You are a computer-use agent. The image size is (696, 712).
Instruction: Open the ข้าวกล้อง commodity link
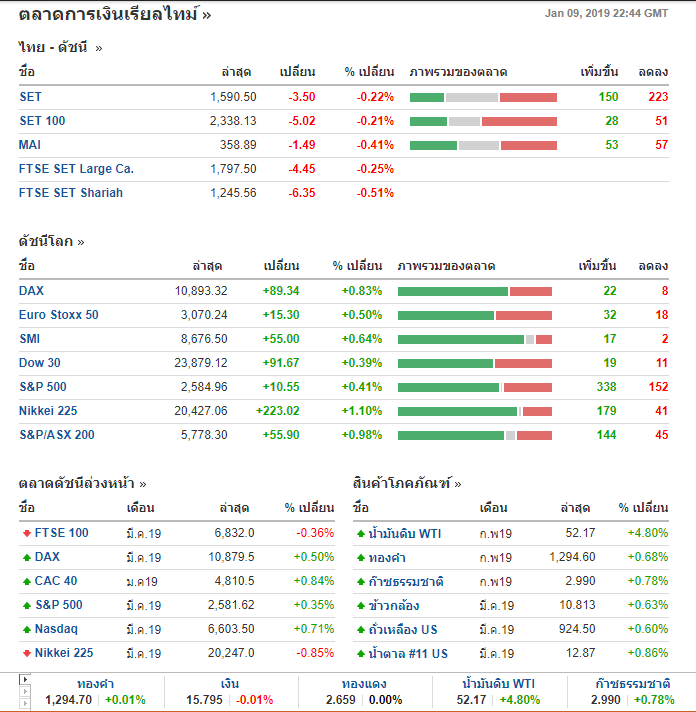coord(394,606)
